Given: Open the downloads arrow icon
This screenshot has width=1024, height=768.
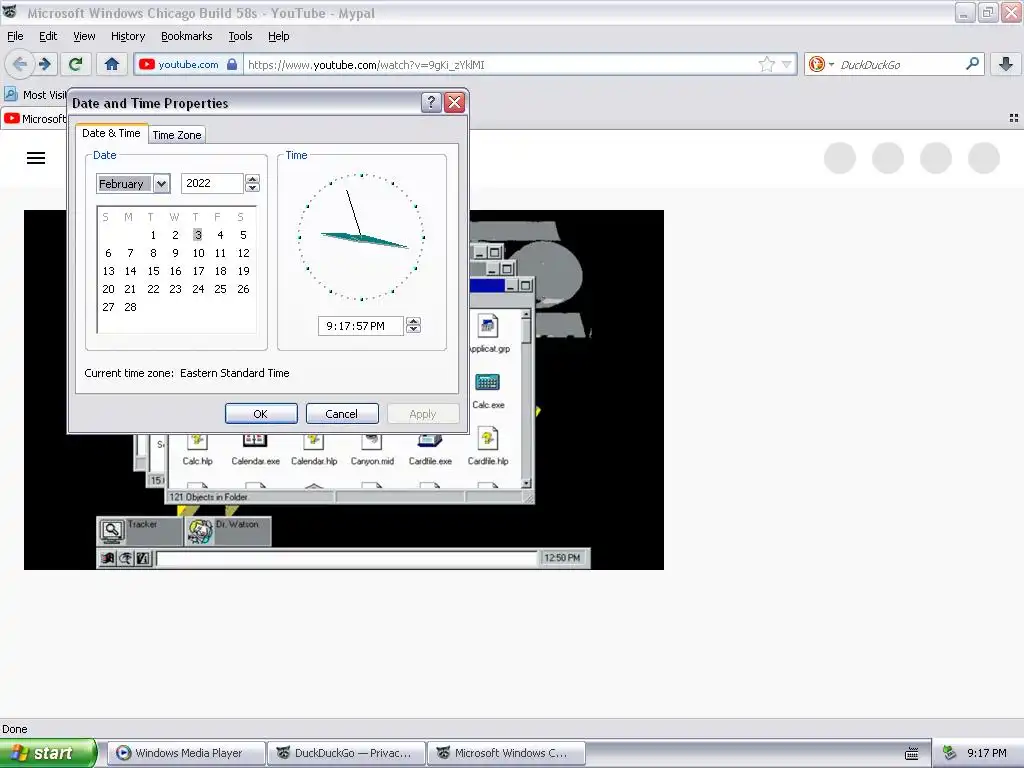Looking at the screenshot, I should pos(1006,64).
